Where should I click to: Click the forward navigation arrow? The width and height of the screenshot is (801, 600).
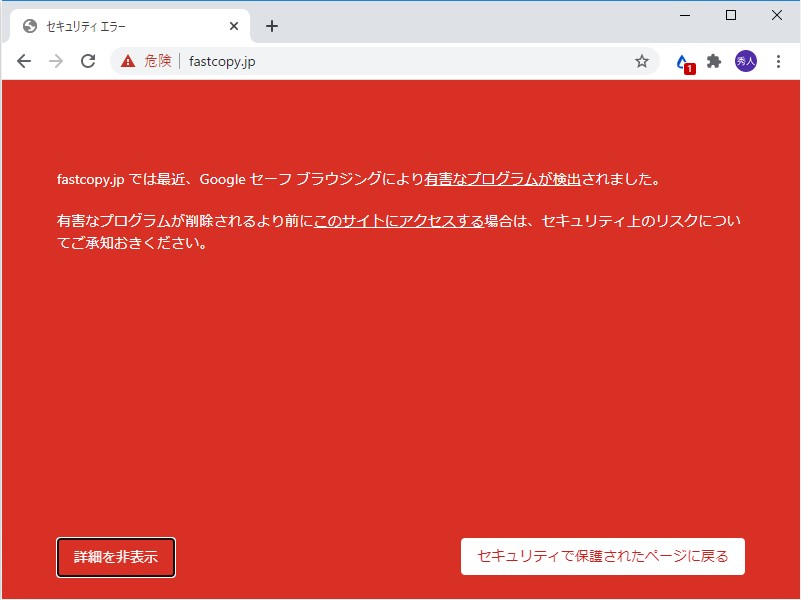pos(56,60)
